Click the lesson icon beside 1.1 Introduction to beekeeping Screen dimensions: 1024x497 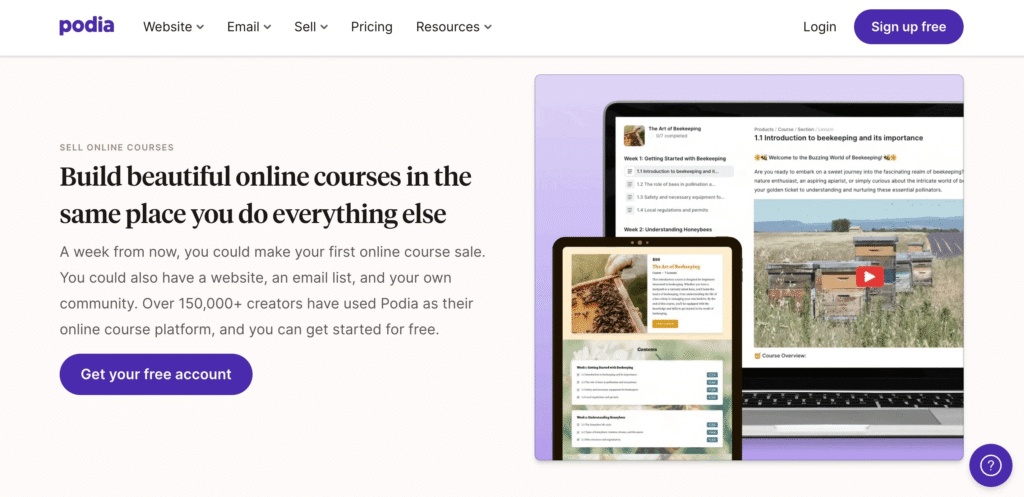(630, 171)
